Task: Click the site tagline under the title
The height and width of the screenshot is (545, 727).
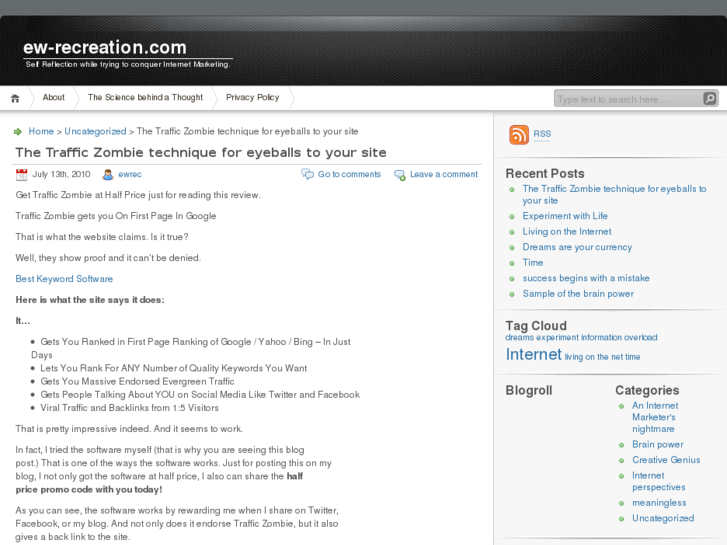Action: (128, 64)
